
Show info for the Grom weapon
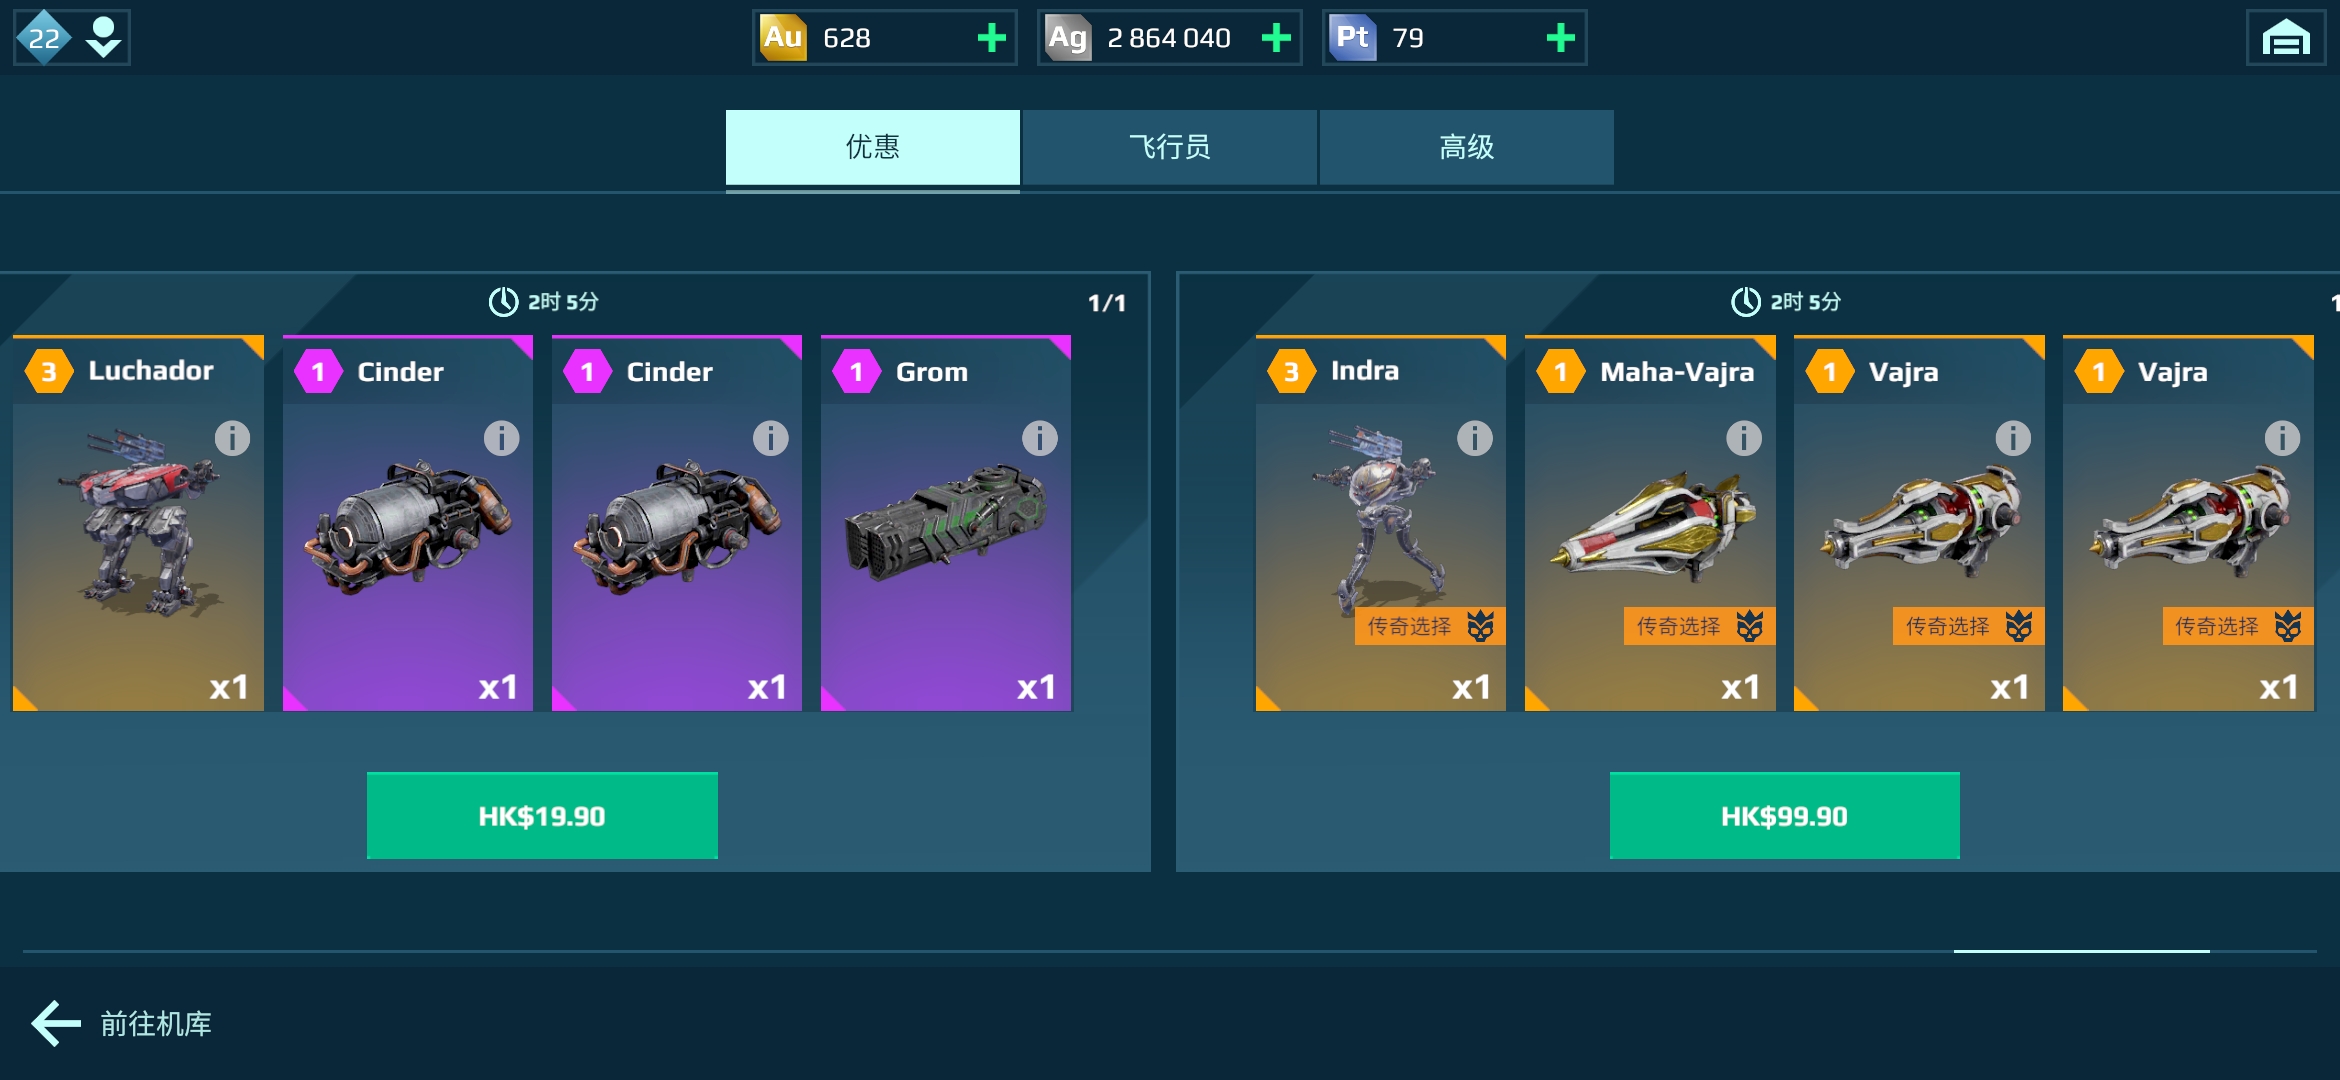point(1040,438)
